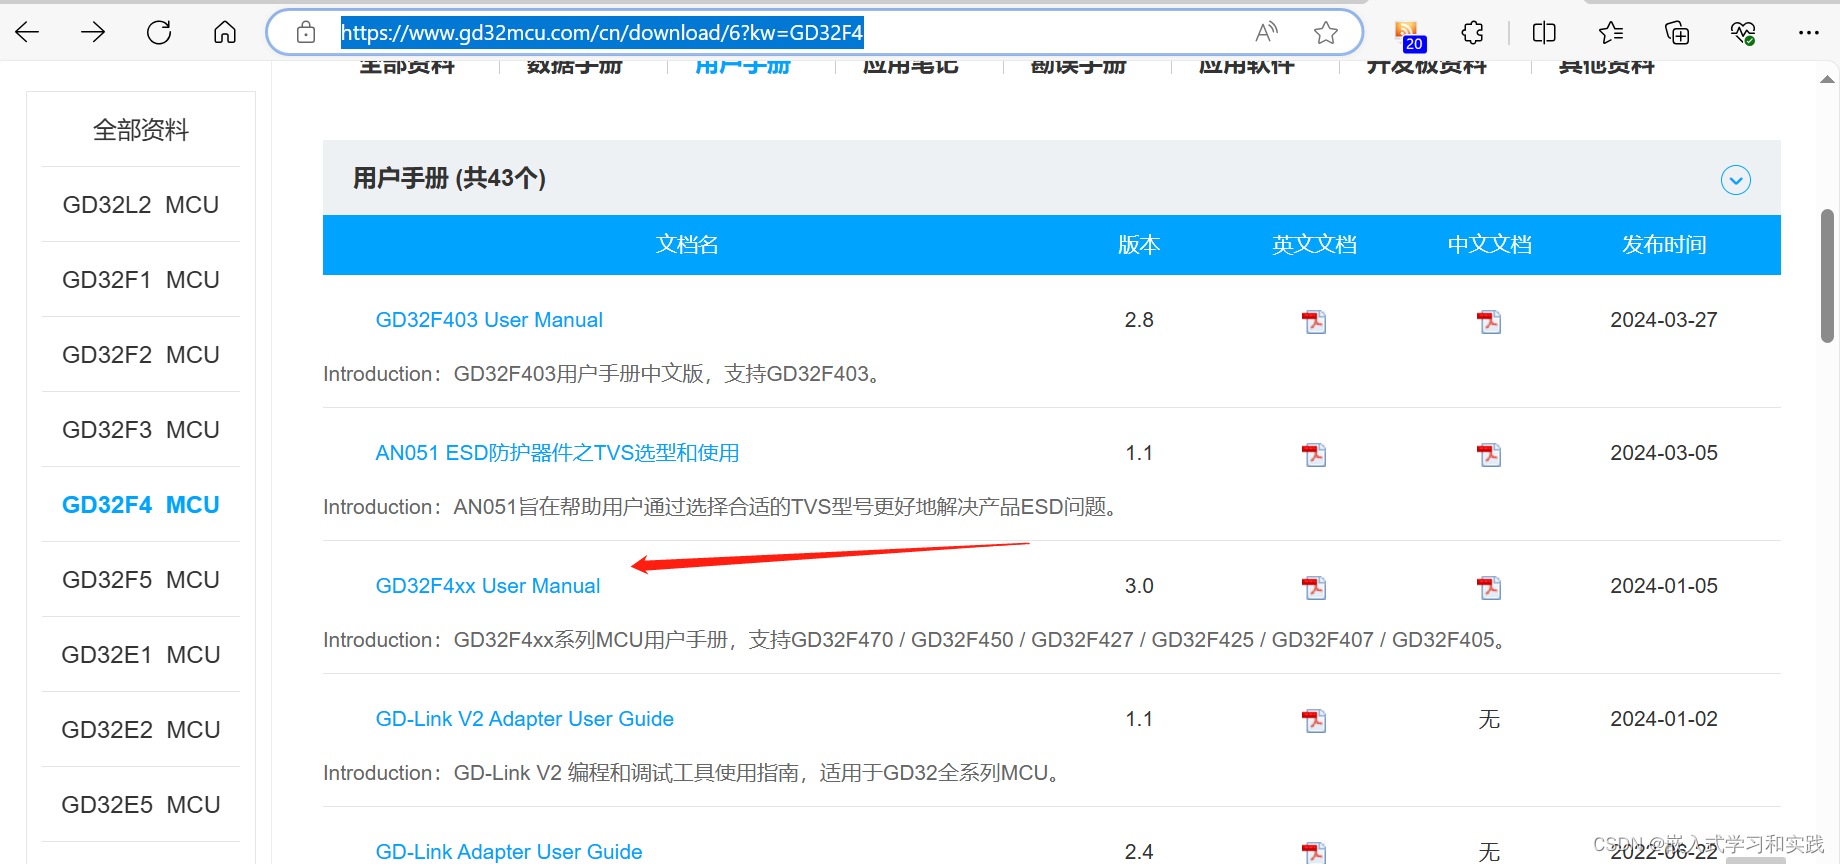The width and height of the screenshot is (1840, 864).
Task: Open GD32F403 User Manual link
Action: [x=489, y=320]
